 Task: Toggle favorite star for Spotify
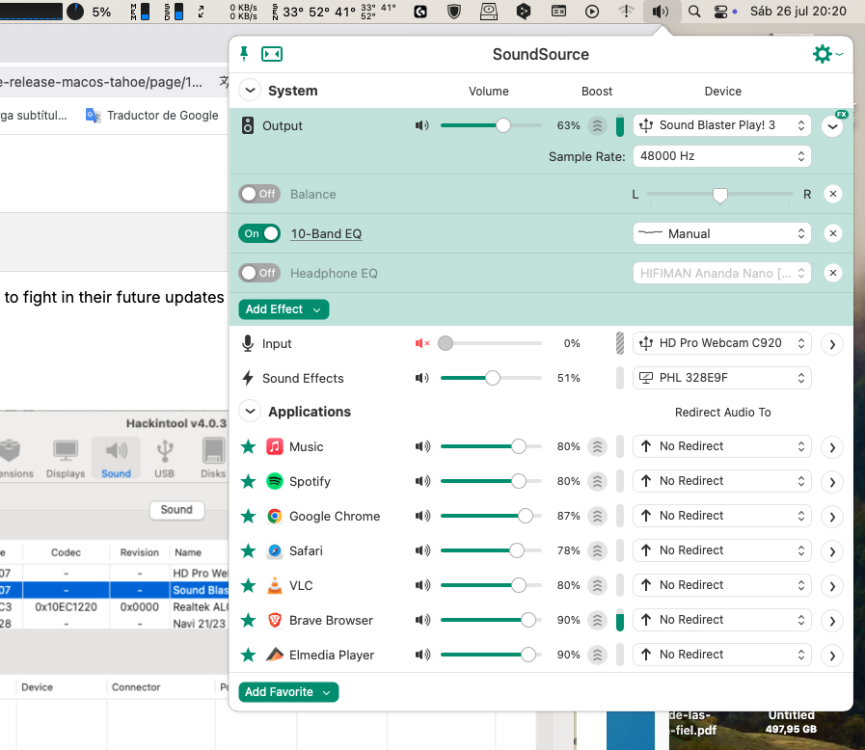tap(248, 481)
